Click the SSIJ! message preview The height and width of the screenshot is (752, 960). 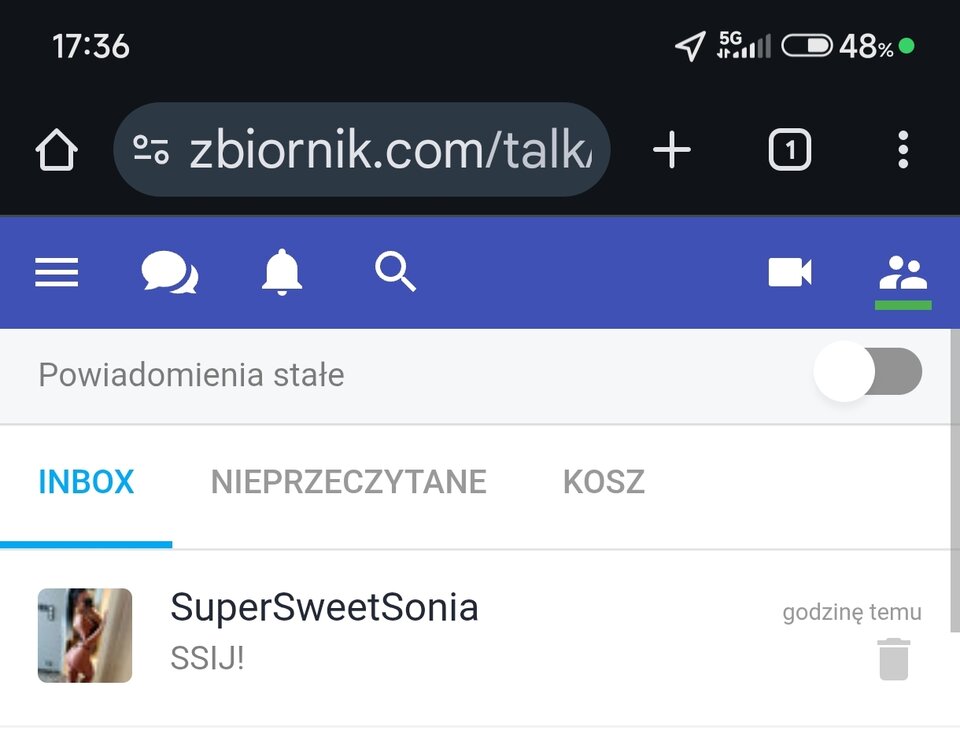click(208, 660)
